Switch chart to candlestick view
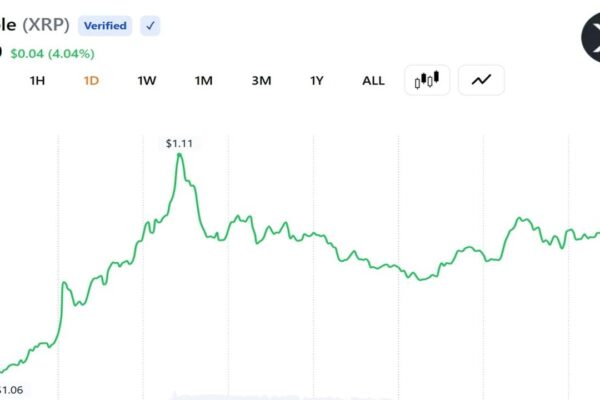Image resolution: width=600 pixels, height=400 pixels. (x=427, y=80)
